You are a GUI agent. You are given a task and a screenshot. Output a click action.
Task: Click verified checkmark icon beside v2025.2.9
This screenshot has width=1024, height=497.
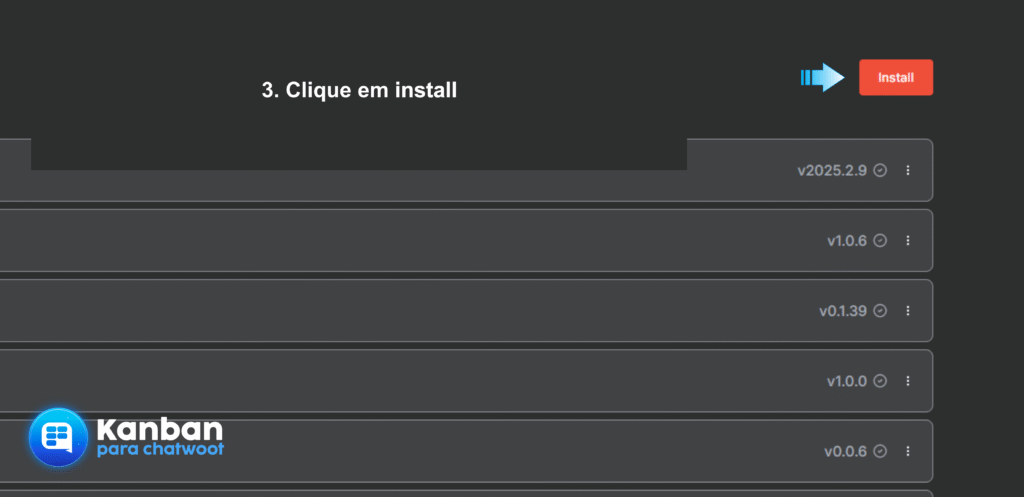[880, 171]
